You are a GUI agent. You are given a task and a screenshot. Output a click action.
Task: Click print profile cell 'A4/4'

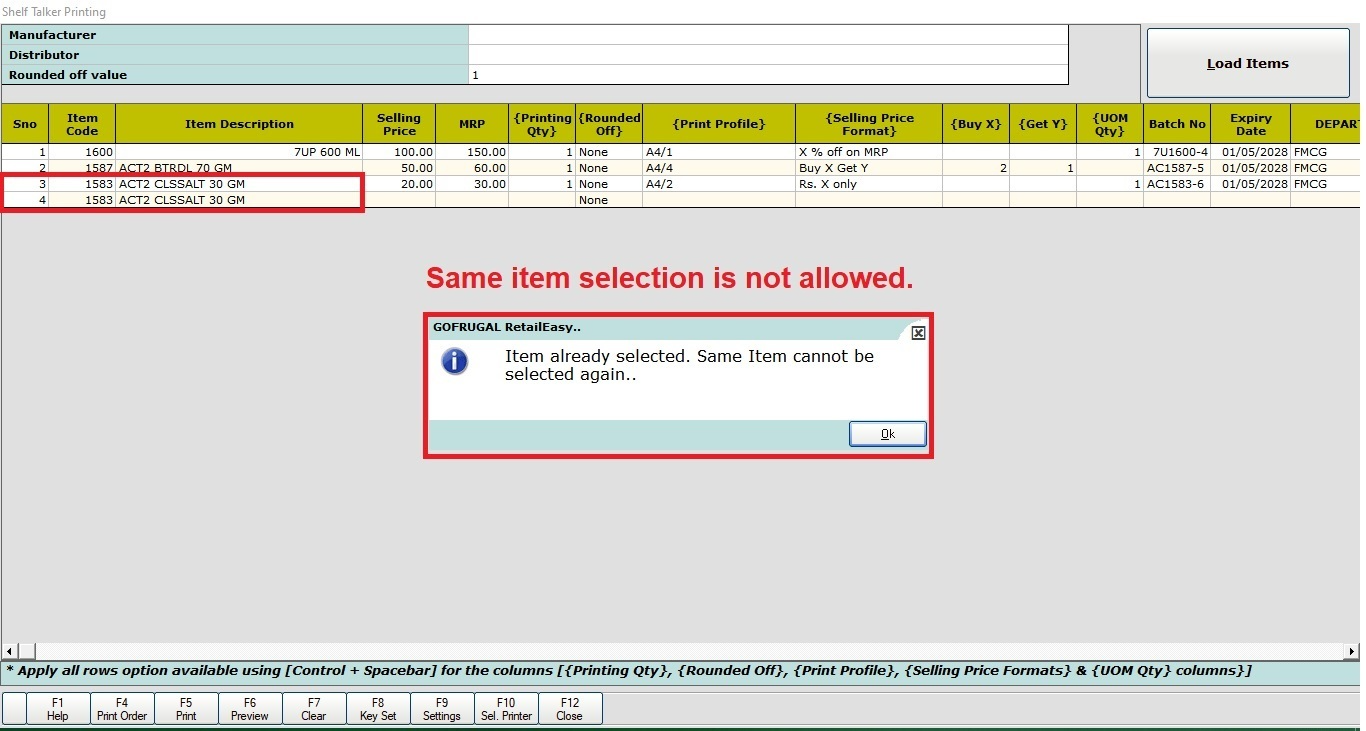point(719,168)
